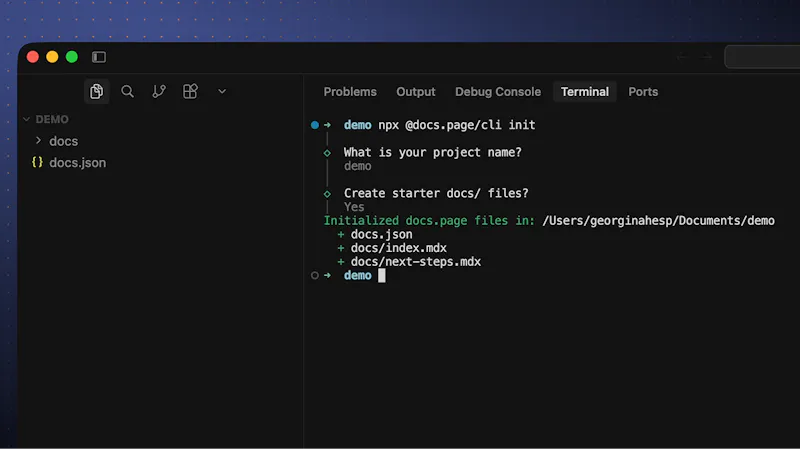Open the Source Control branch icon
Viewport: 800px width, 449px height.
click(x=159, y=91)
